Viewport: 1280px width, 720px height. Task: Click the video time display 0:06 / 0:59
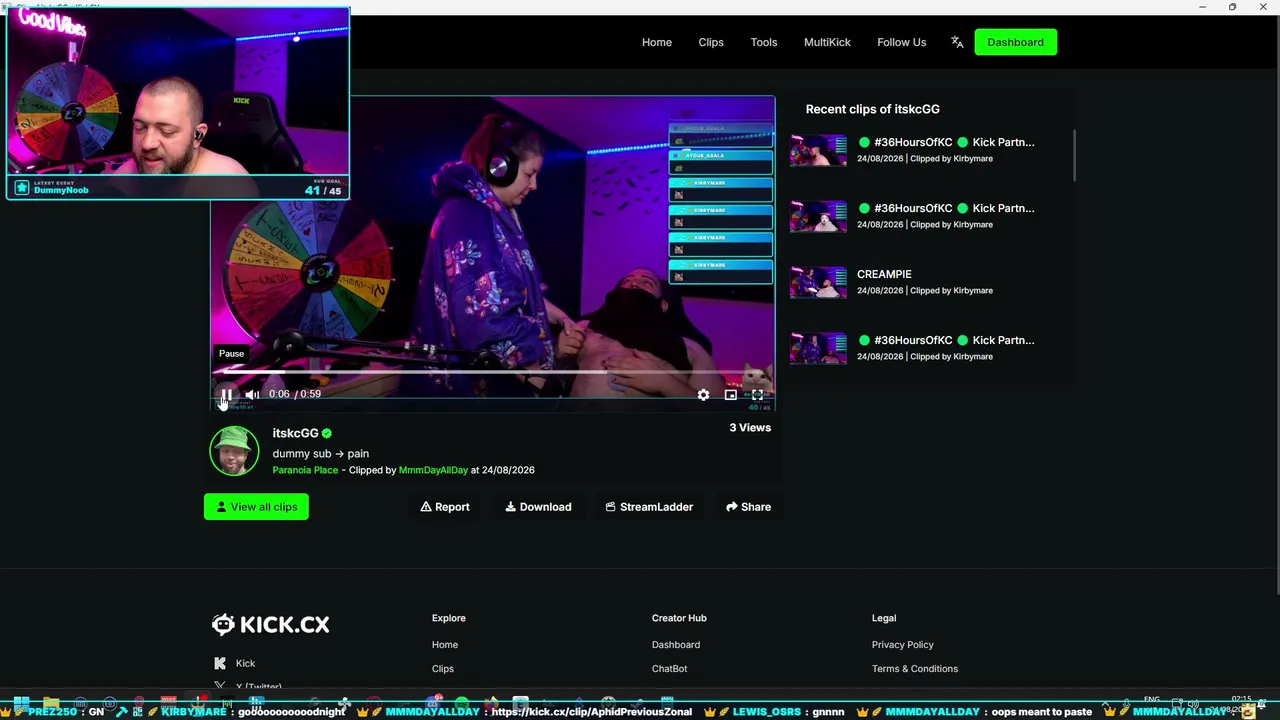pyautogui.click(x=295, y=394)
